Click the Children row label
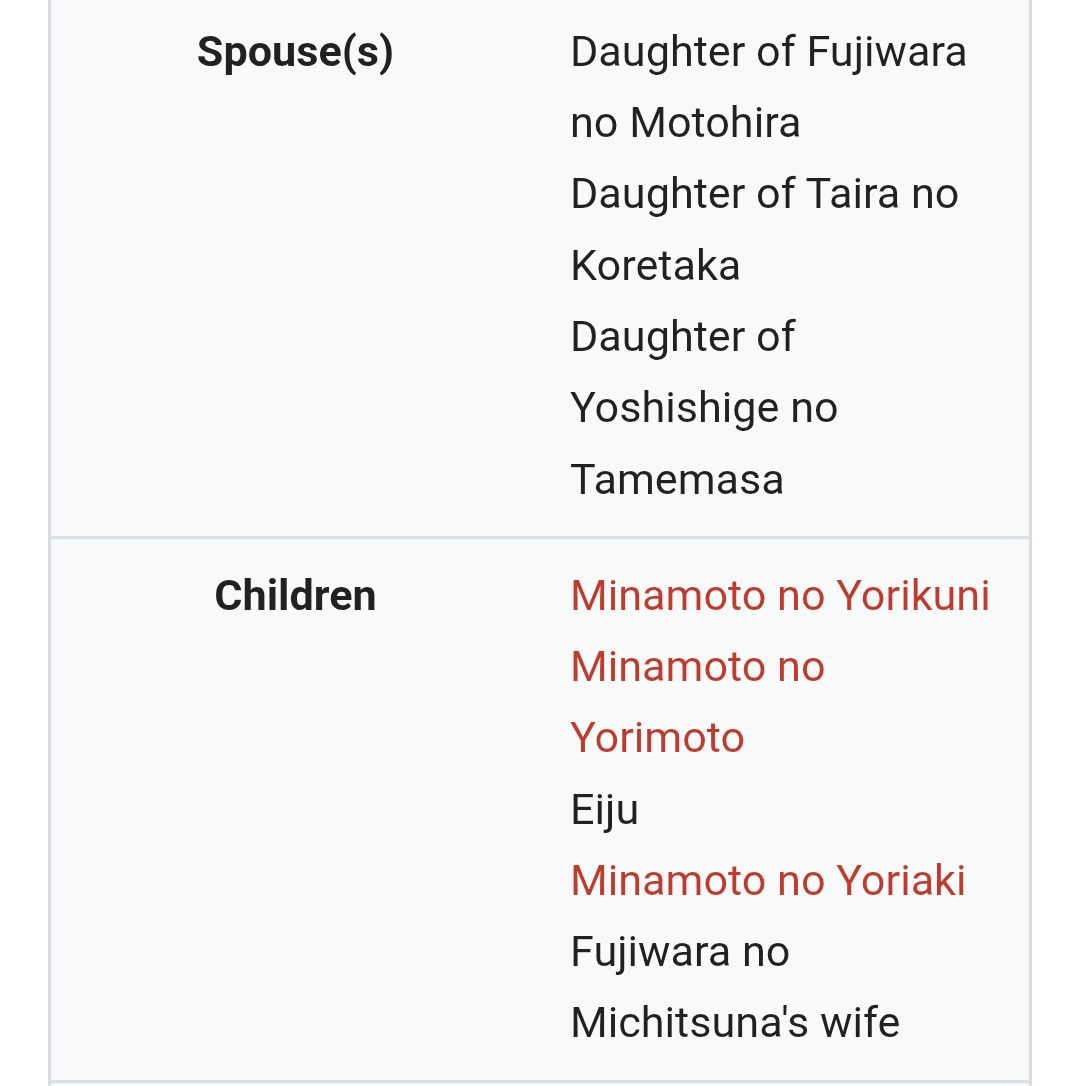This screenshot has width=1080, height=1086. (x=295, y=596)
